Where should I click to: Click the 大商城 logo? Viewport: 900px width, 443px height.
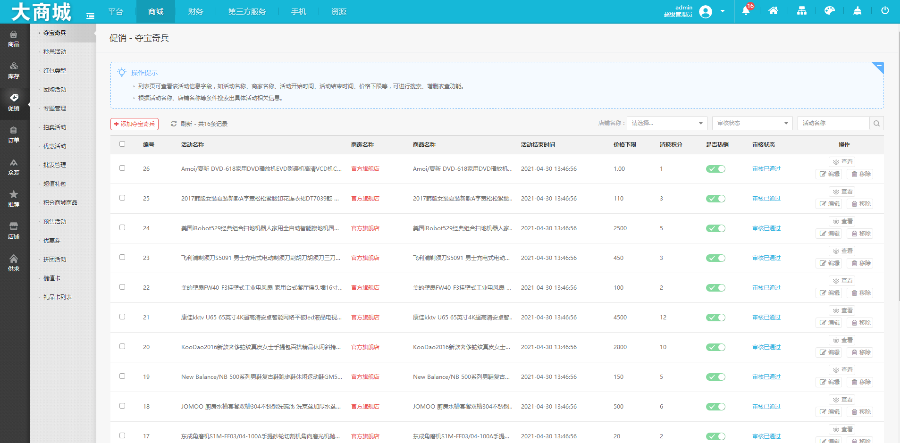click(41, 11)
